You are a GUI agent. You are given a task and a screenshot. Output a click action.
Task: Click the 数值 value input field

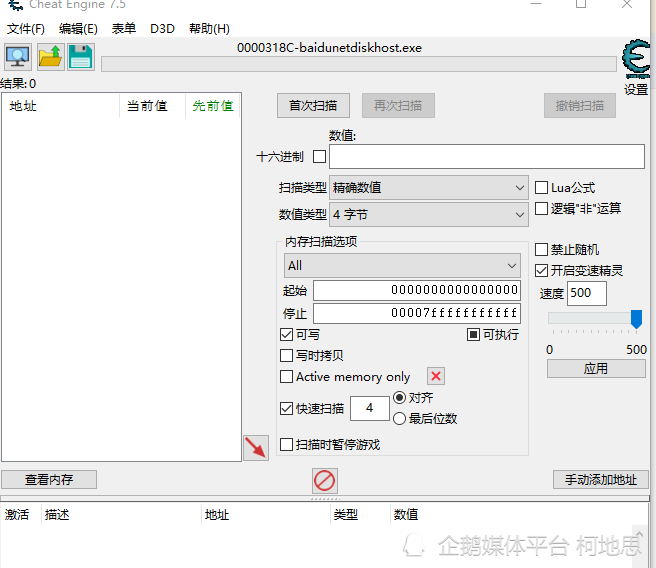click(487, 157)
